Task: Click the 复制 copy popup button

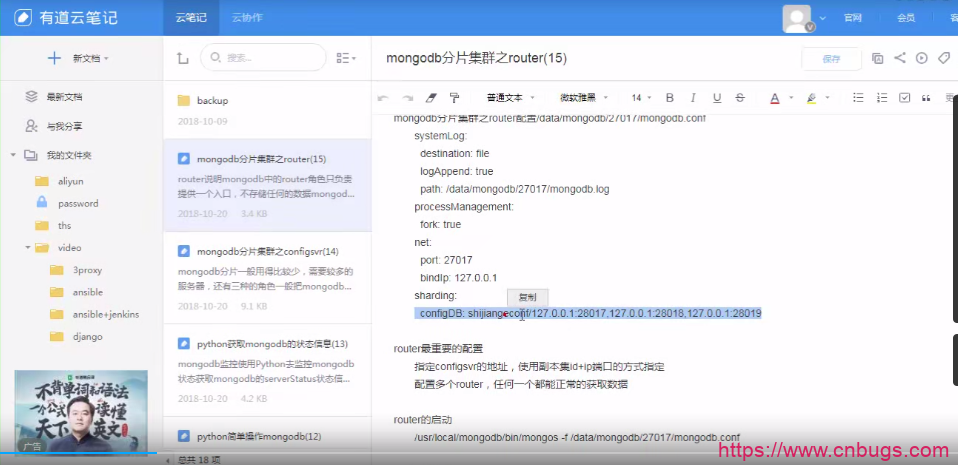Action: pyautogui.click(x=527, y=297)
